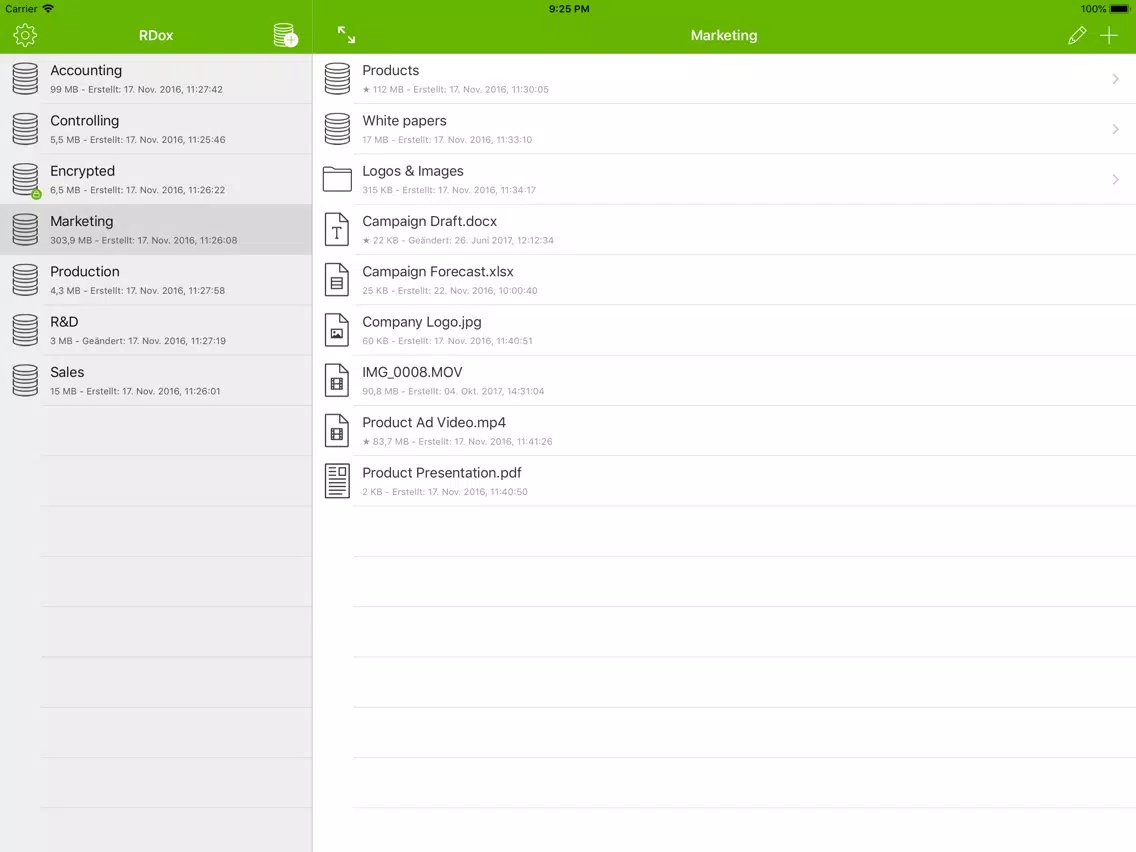Open Product Ad Video.mp4

coord(724,430)
